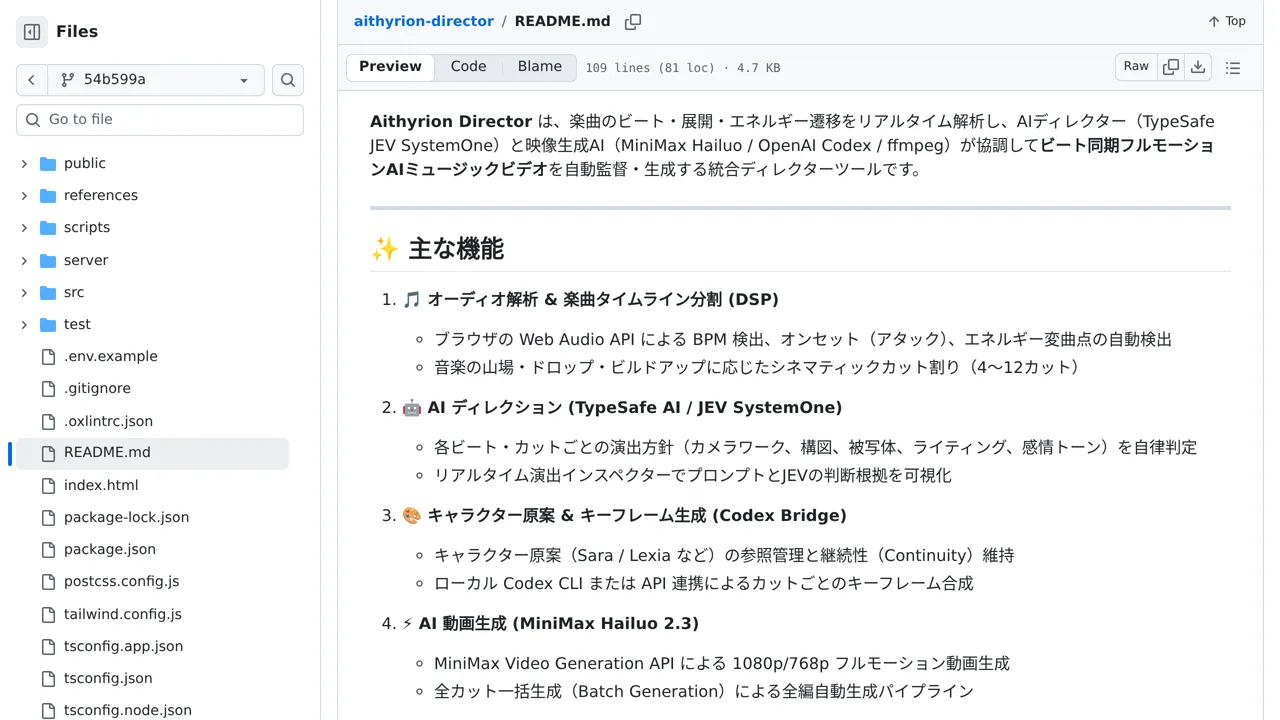Switch to the Preview tab
Viewport: 1280px width, 720px height.
pos(390,67)
